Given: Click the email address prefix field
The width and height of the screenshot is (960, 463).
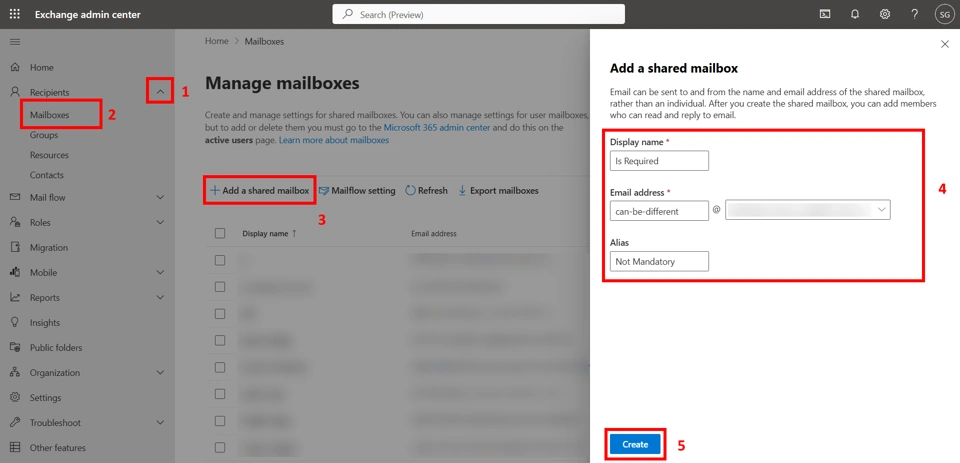Looking at the screenshot, I should pos(659,210).
